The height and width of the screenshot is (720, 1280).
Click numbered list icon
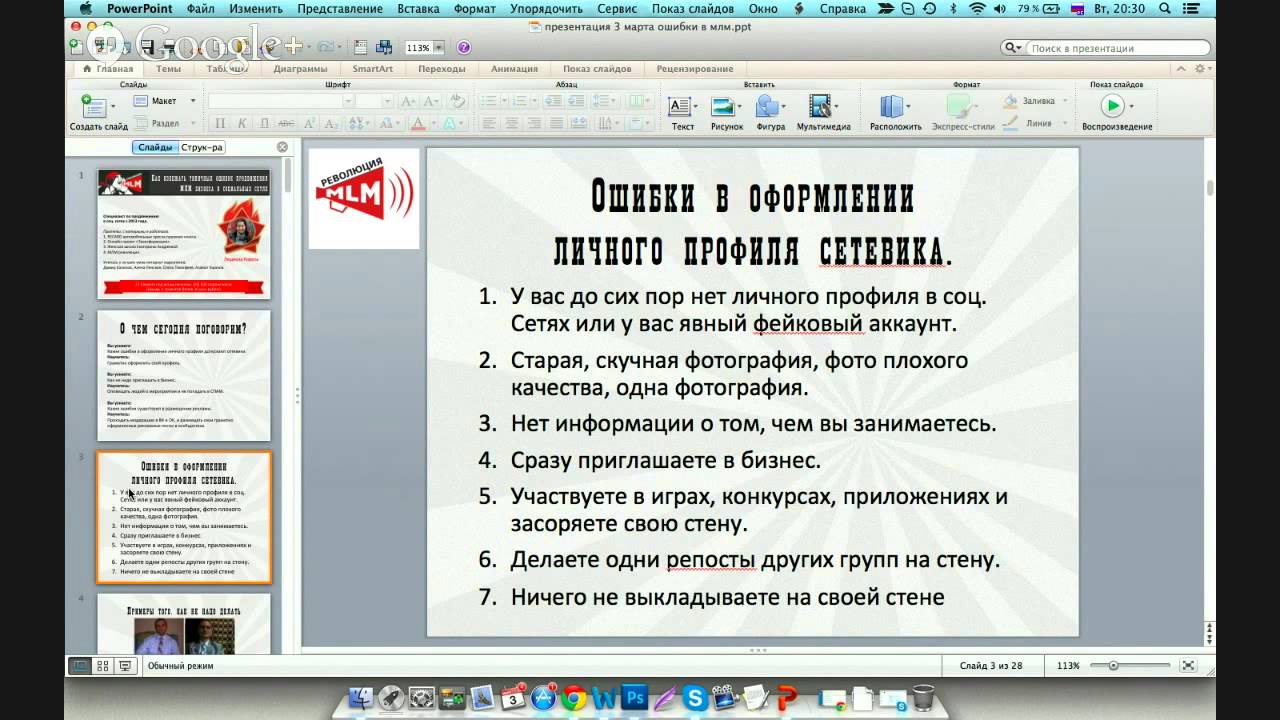pyautogui.click(x=520, y=101)
